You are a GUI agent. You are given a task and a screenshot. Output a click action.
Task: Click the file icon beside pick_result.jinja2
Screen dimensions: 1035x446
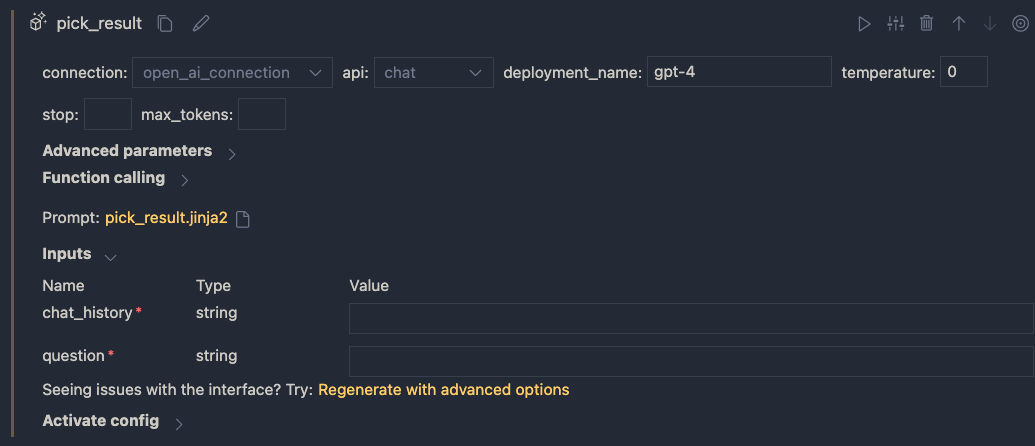click(242, 219)
